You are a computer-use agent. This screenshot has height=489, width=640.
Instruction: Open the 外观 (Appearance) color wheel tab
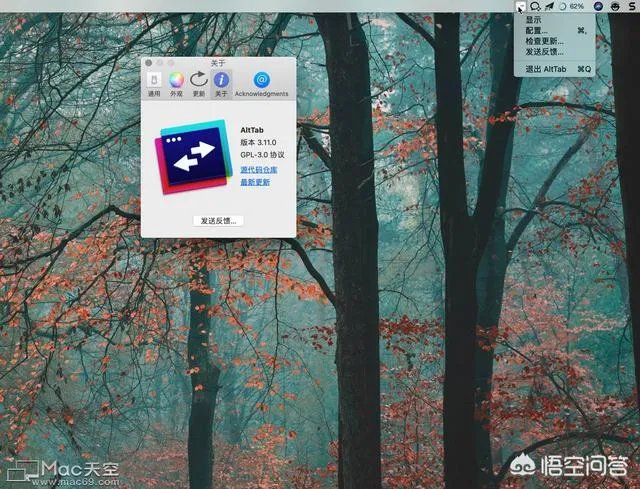(x=176, y=84)
